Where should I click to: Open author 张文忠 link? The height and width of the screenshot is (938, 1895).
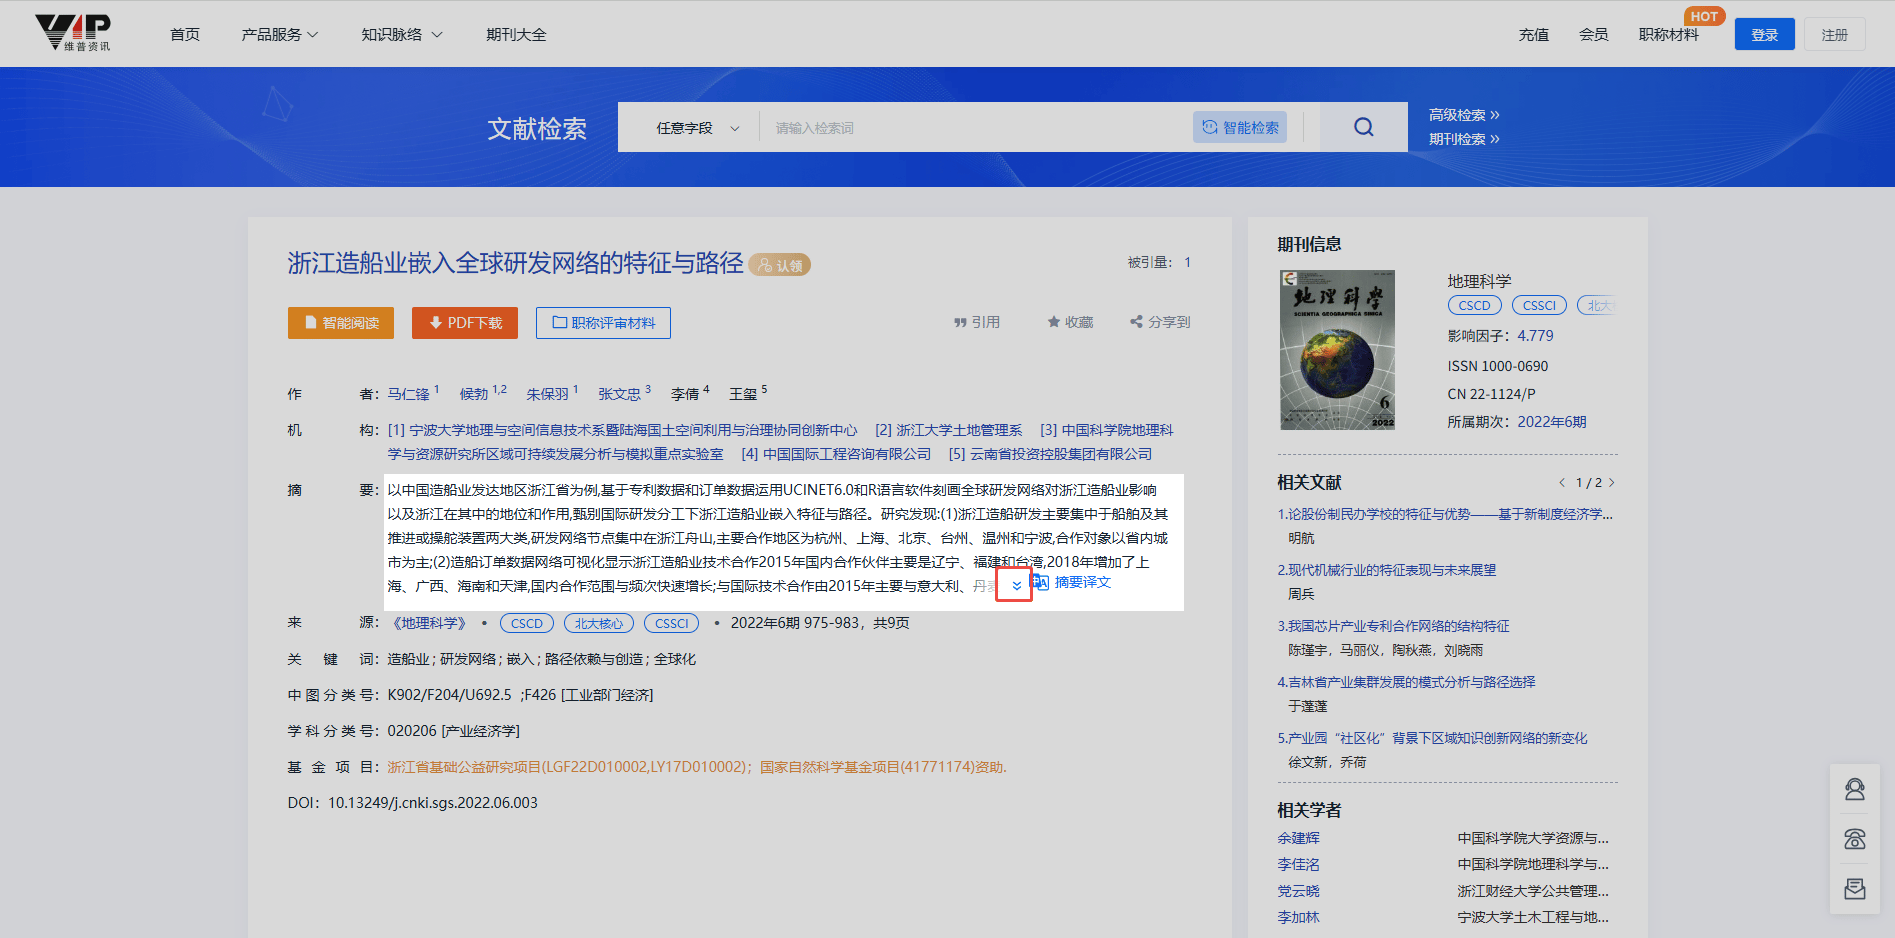point(619,394)
